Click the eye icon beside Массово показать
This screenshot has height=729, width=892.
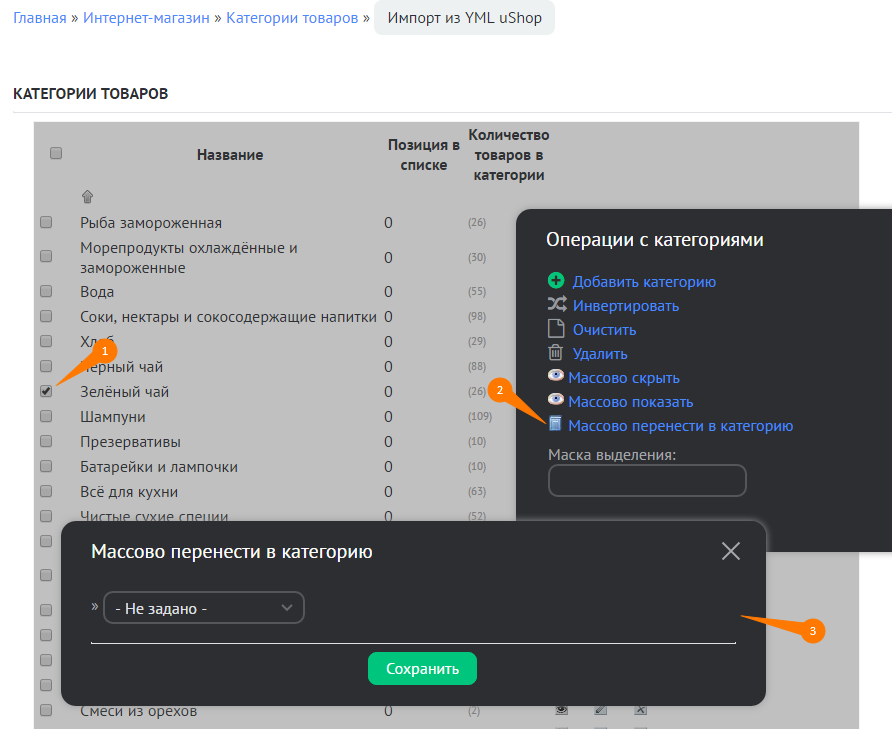556,401
